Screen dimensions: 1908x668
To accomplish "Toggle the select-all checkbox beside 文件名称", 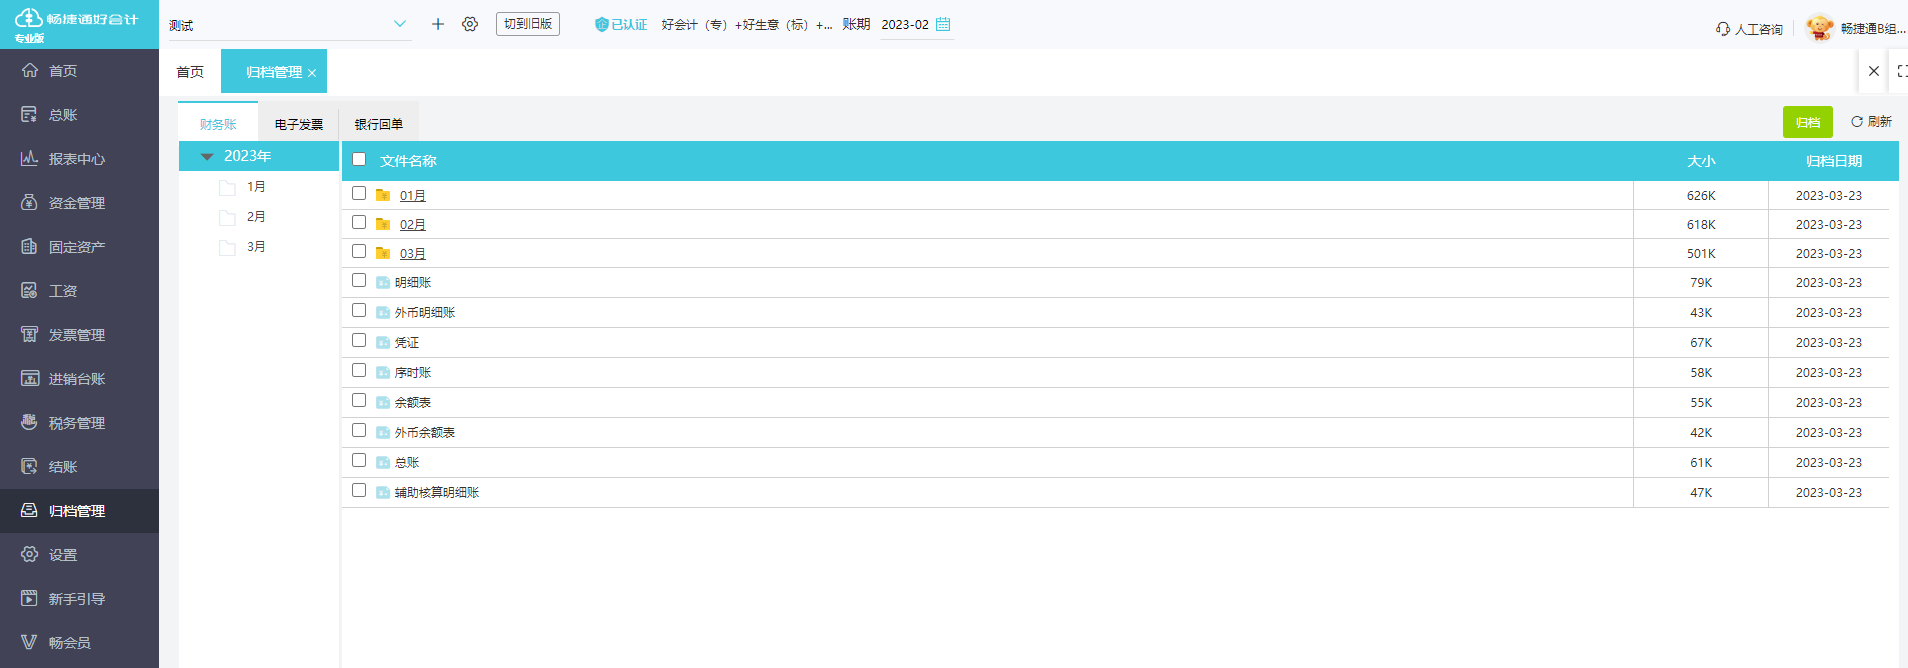I will 359,160.
